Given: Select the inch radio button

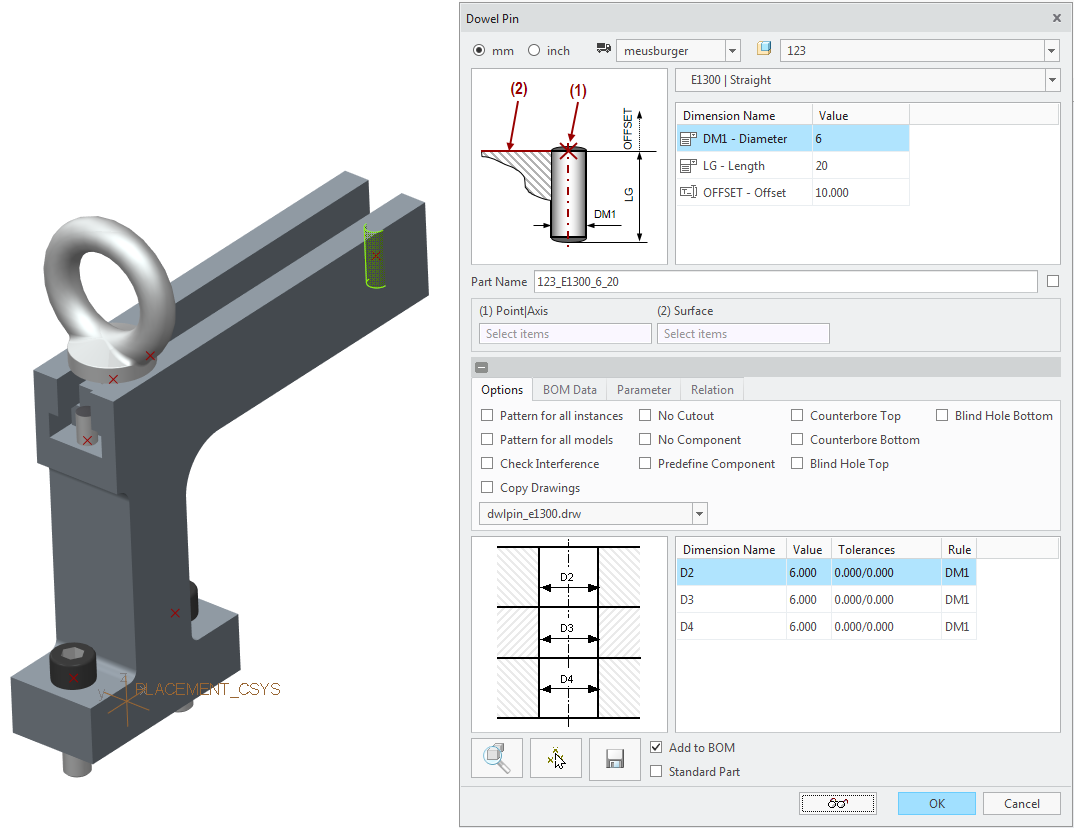Looking at the screenshot, I should coord(534,50).
